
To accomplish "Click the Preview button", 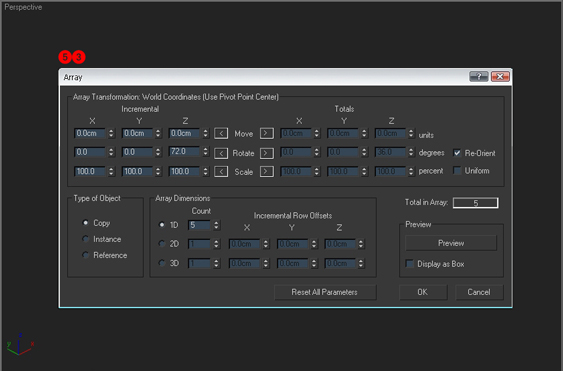I will coord(451,243).
